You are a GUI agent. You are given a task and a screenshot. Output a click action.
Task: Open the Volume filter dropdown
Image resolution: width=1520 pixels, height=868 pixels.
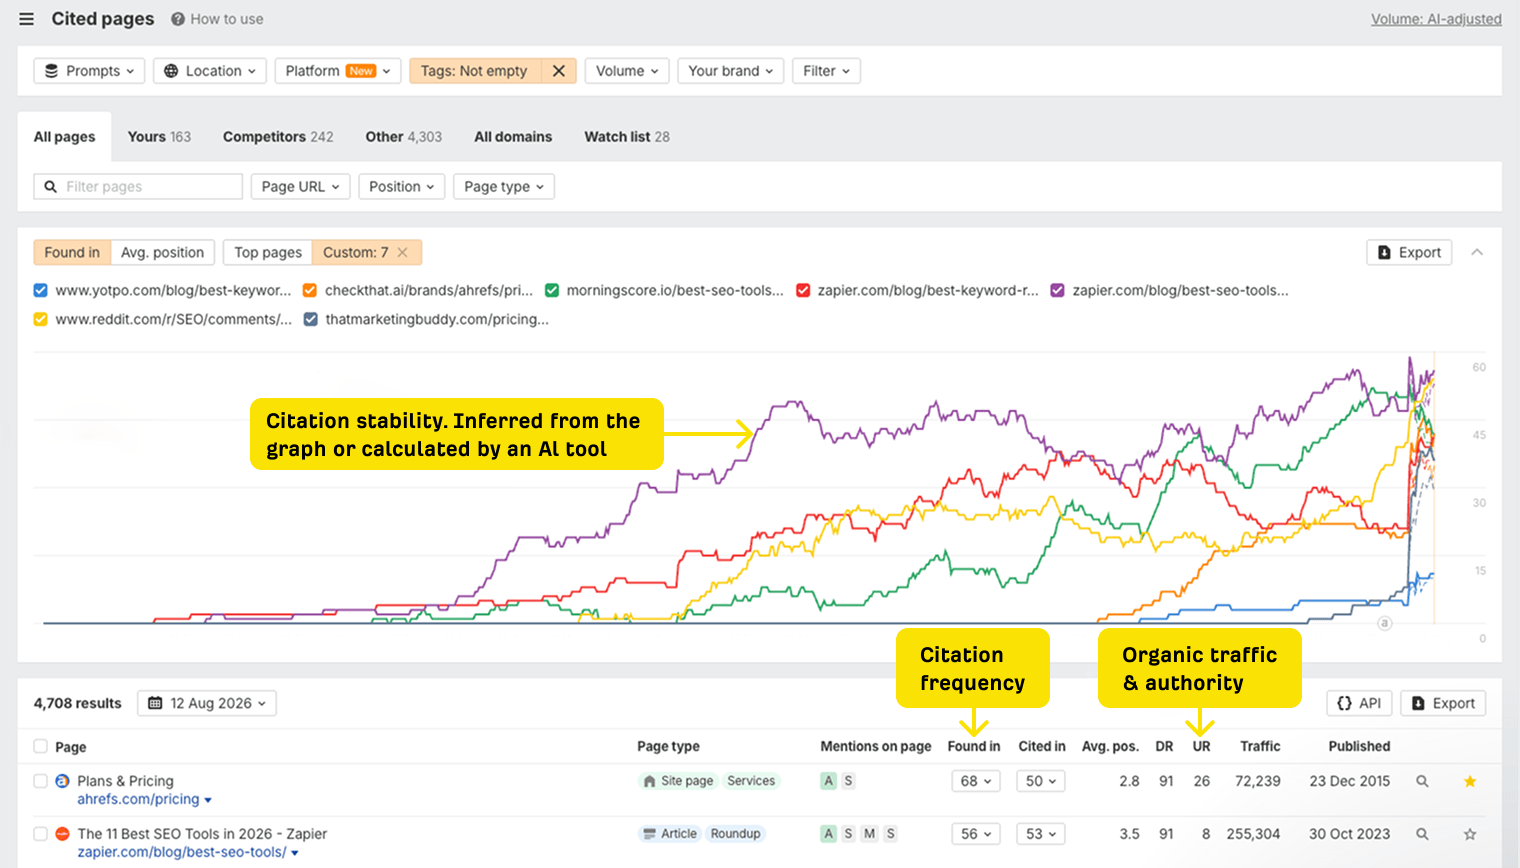tap(627, 71)
